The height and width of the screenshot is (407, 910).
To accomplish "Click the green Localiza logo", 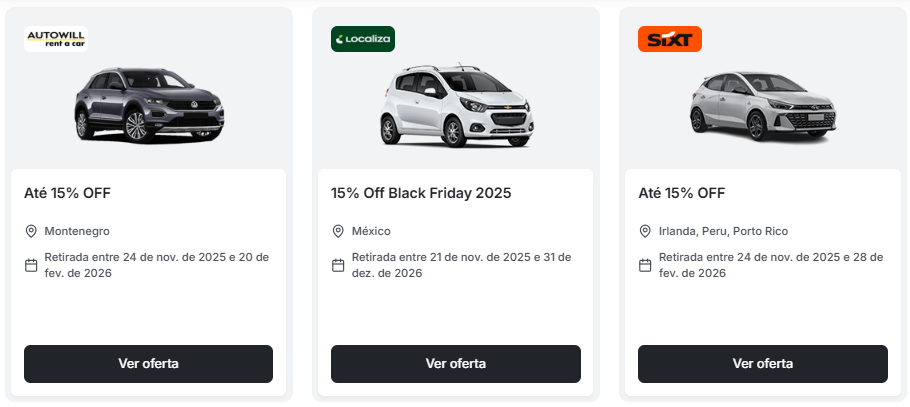I will pyautogui.click(x=363, y=39).
